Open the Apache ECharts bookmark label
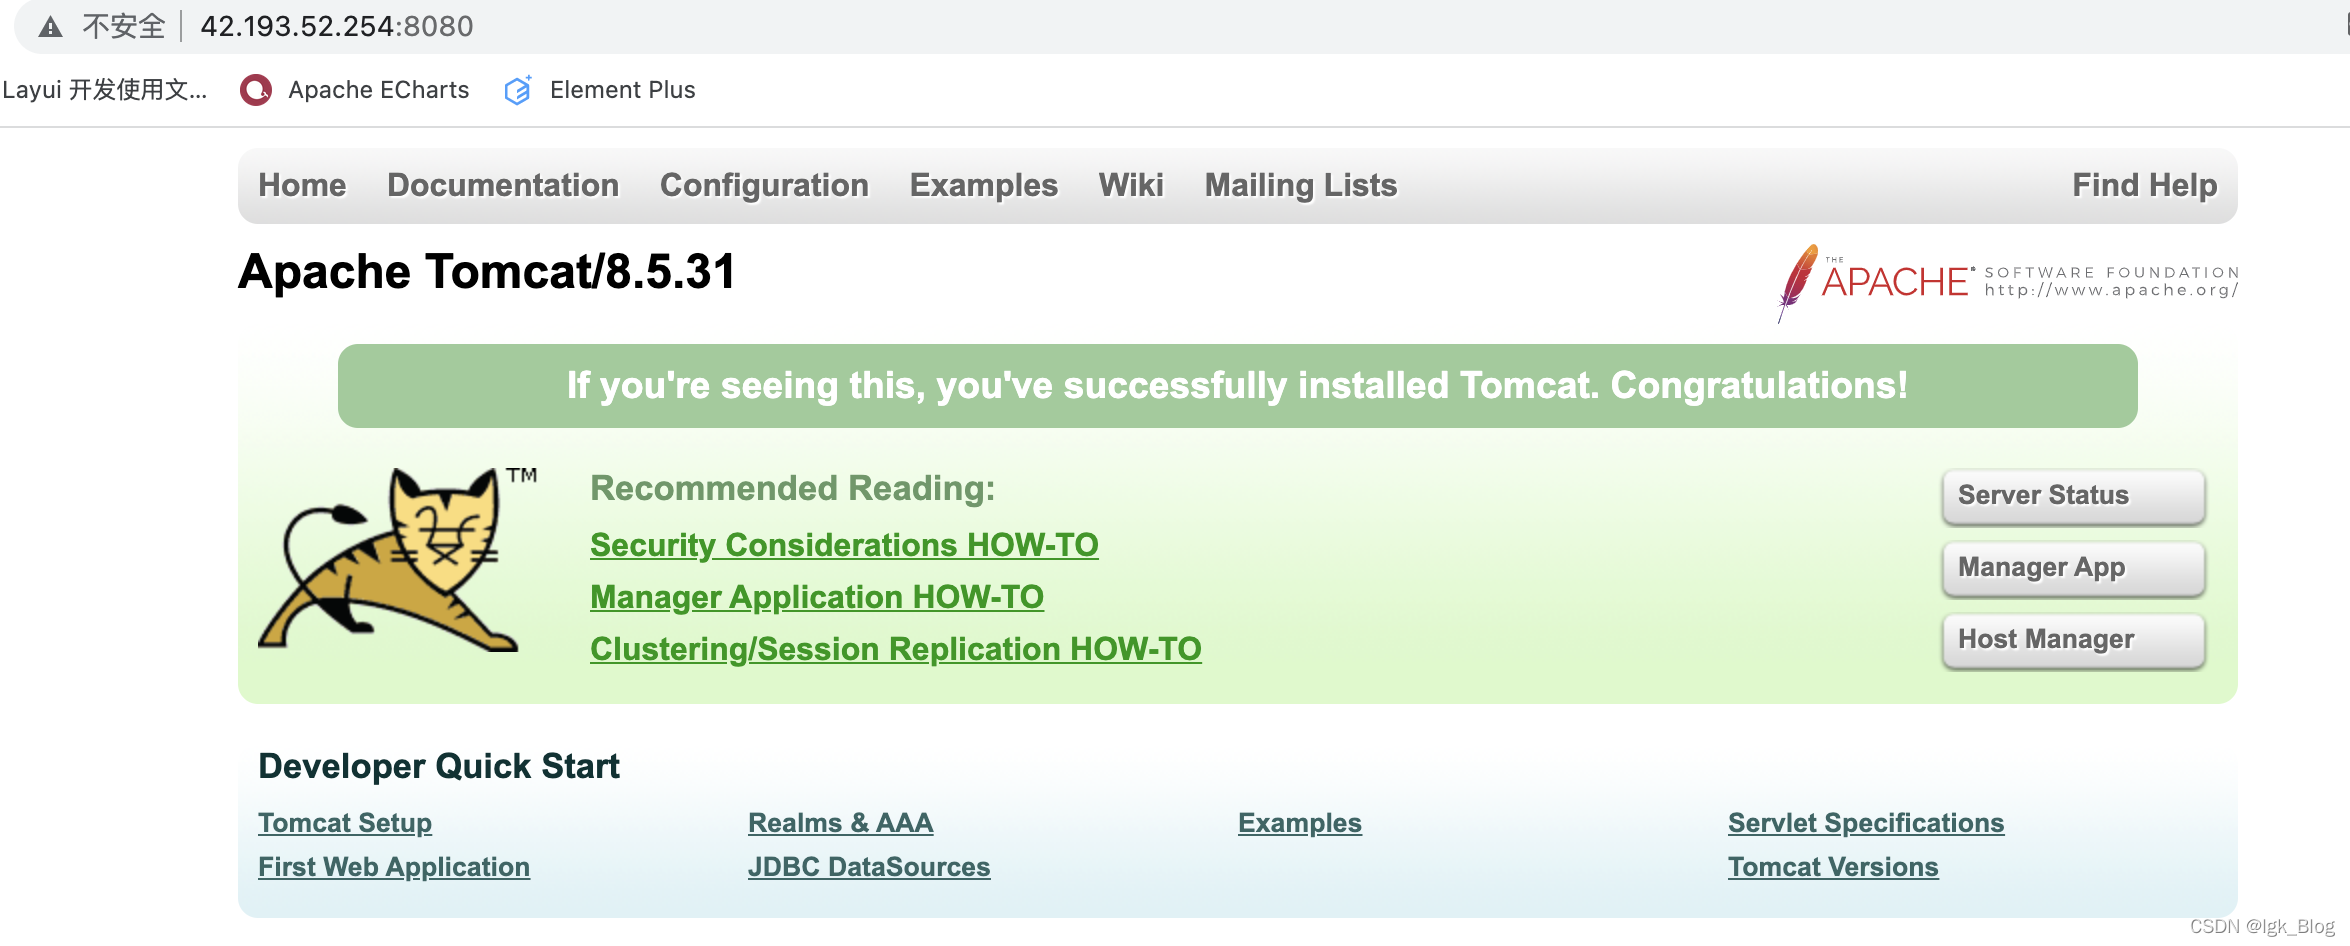Image resolution: width=2350 pixels, height=946 pixels. pyautogui.click(x=379, y=90)
